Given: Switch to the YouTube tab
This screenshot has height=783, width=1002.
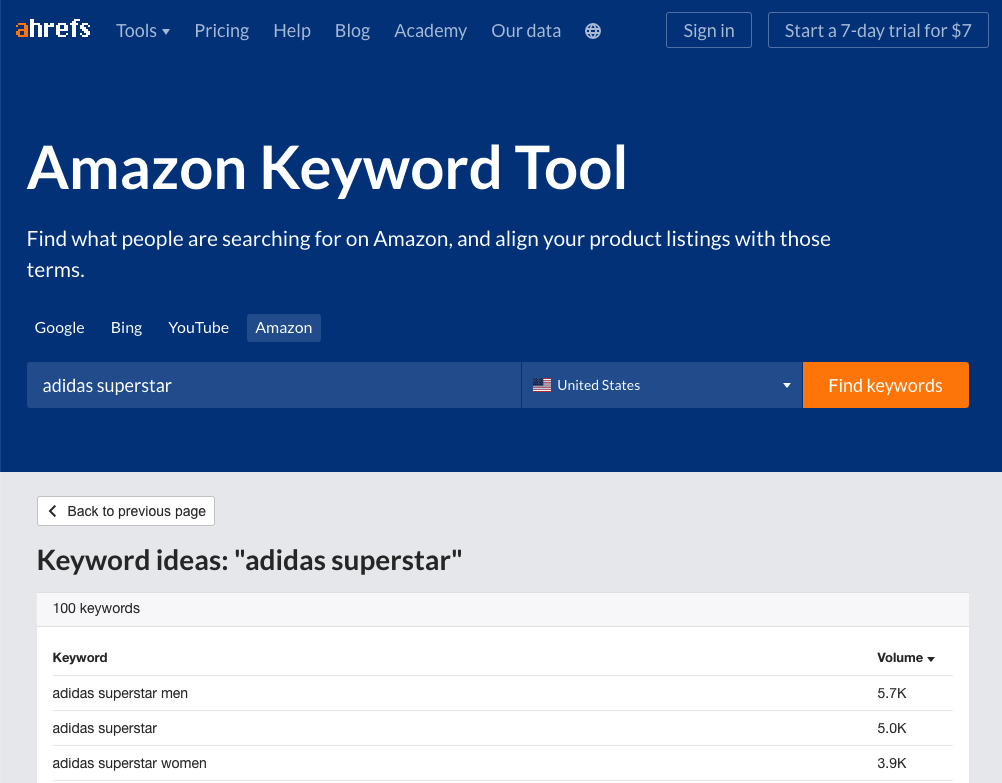Looking at the screenshot, I should [198, 328].
